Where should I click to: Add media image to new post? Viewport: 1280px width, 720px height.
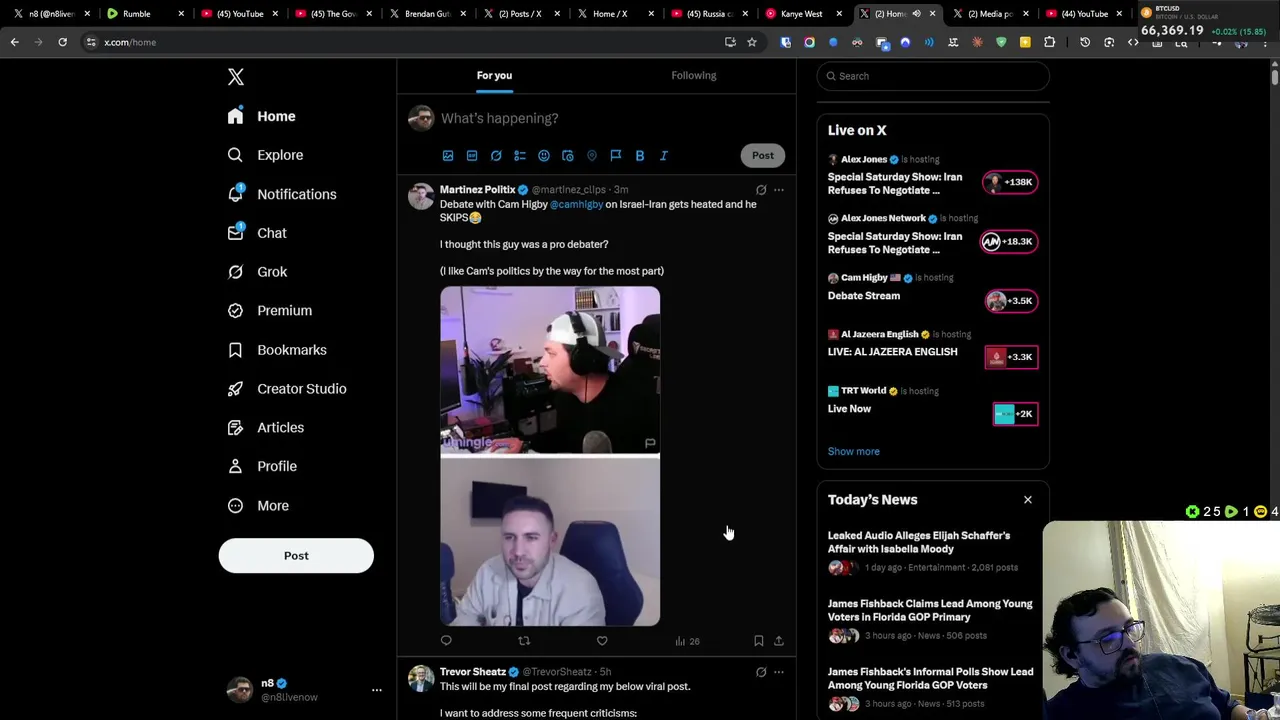[x=448, y=156]
